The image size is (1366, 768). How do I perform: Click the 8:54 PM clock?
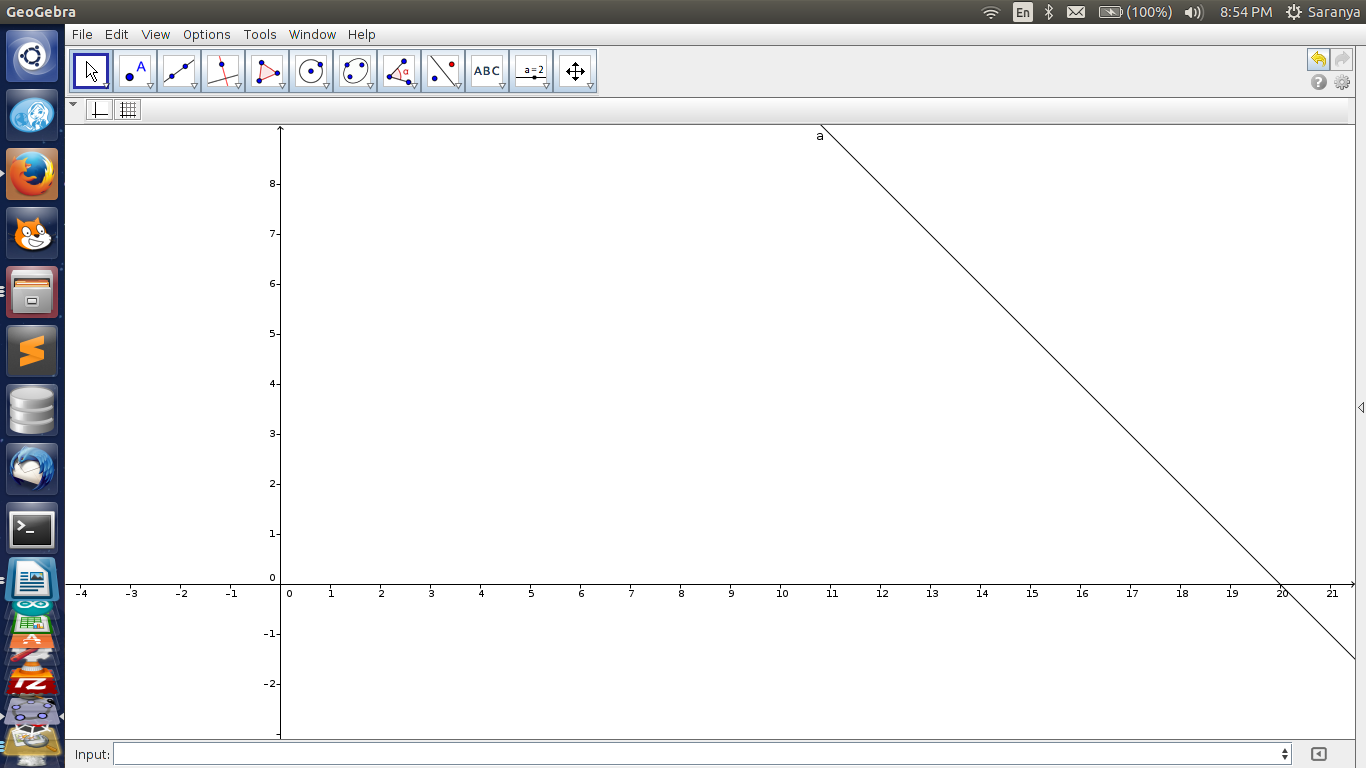click(1246, 12)
